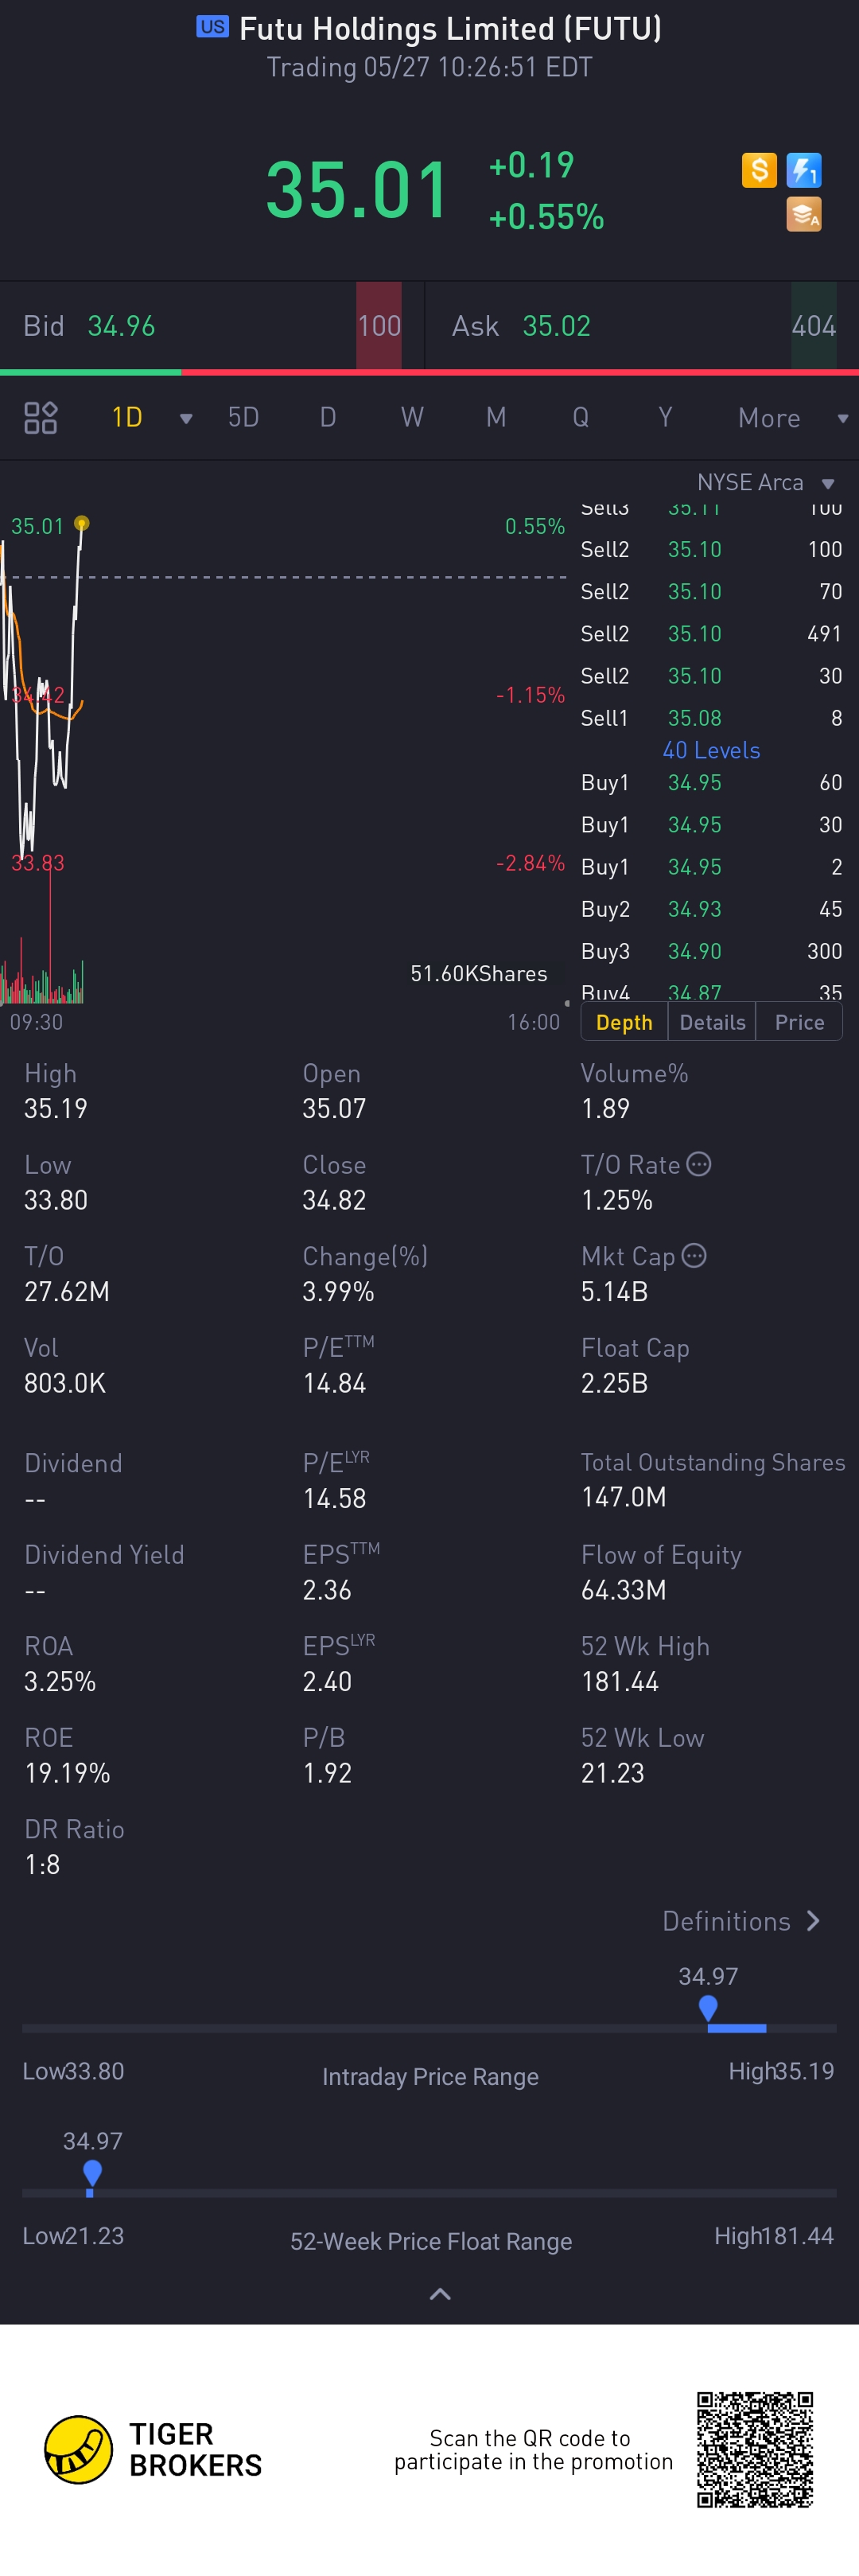Viewport: 859px width, 2576px height.
Task: Tap the QR code image
Action: pyautogui.click(x=755, y=2450)
